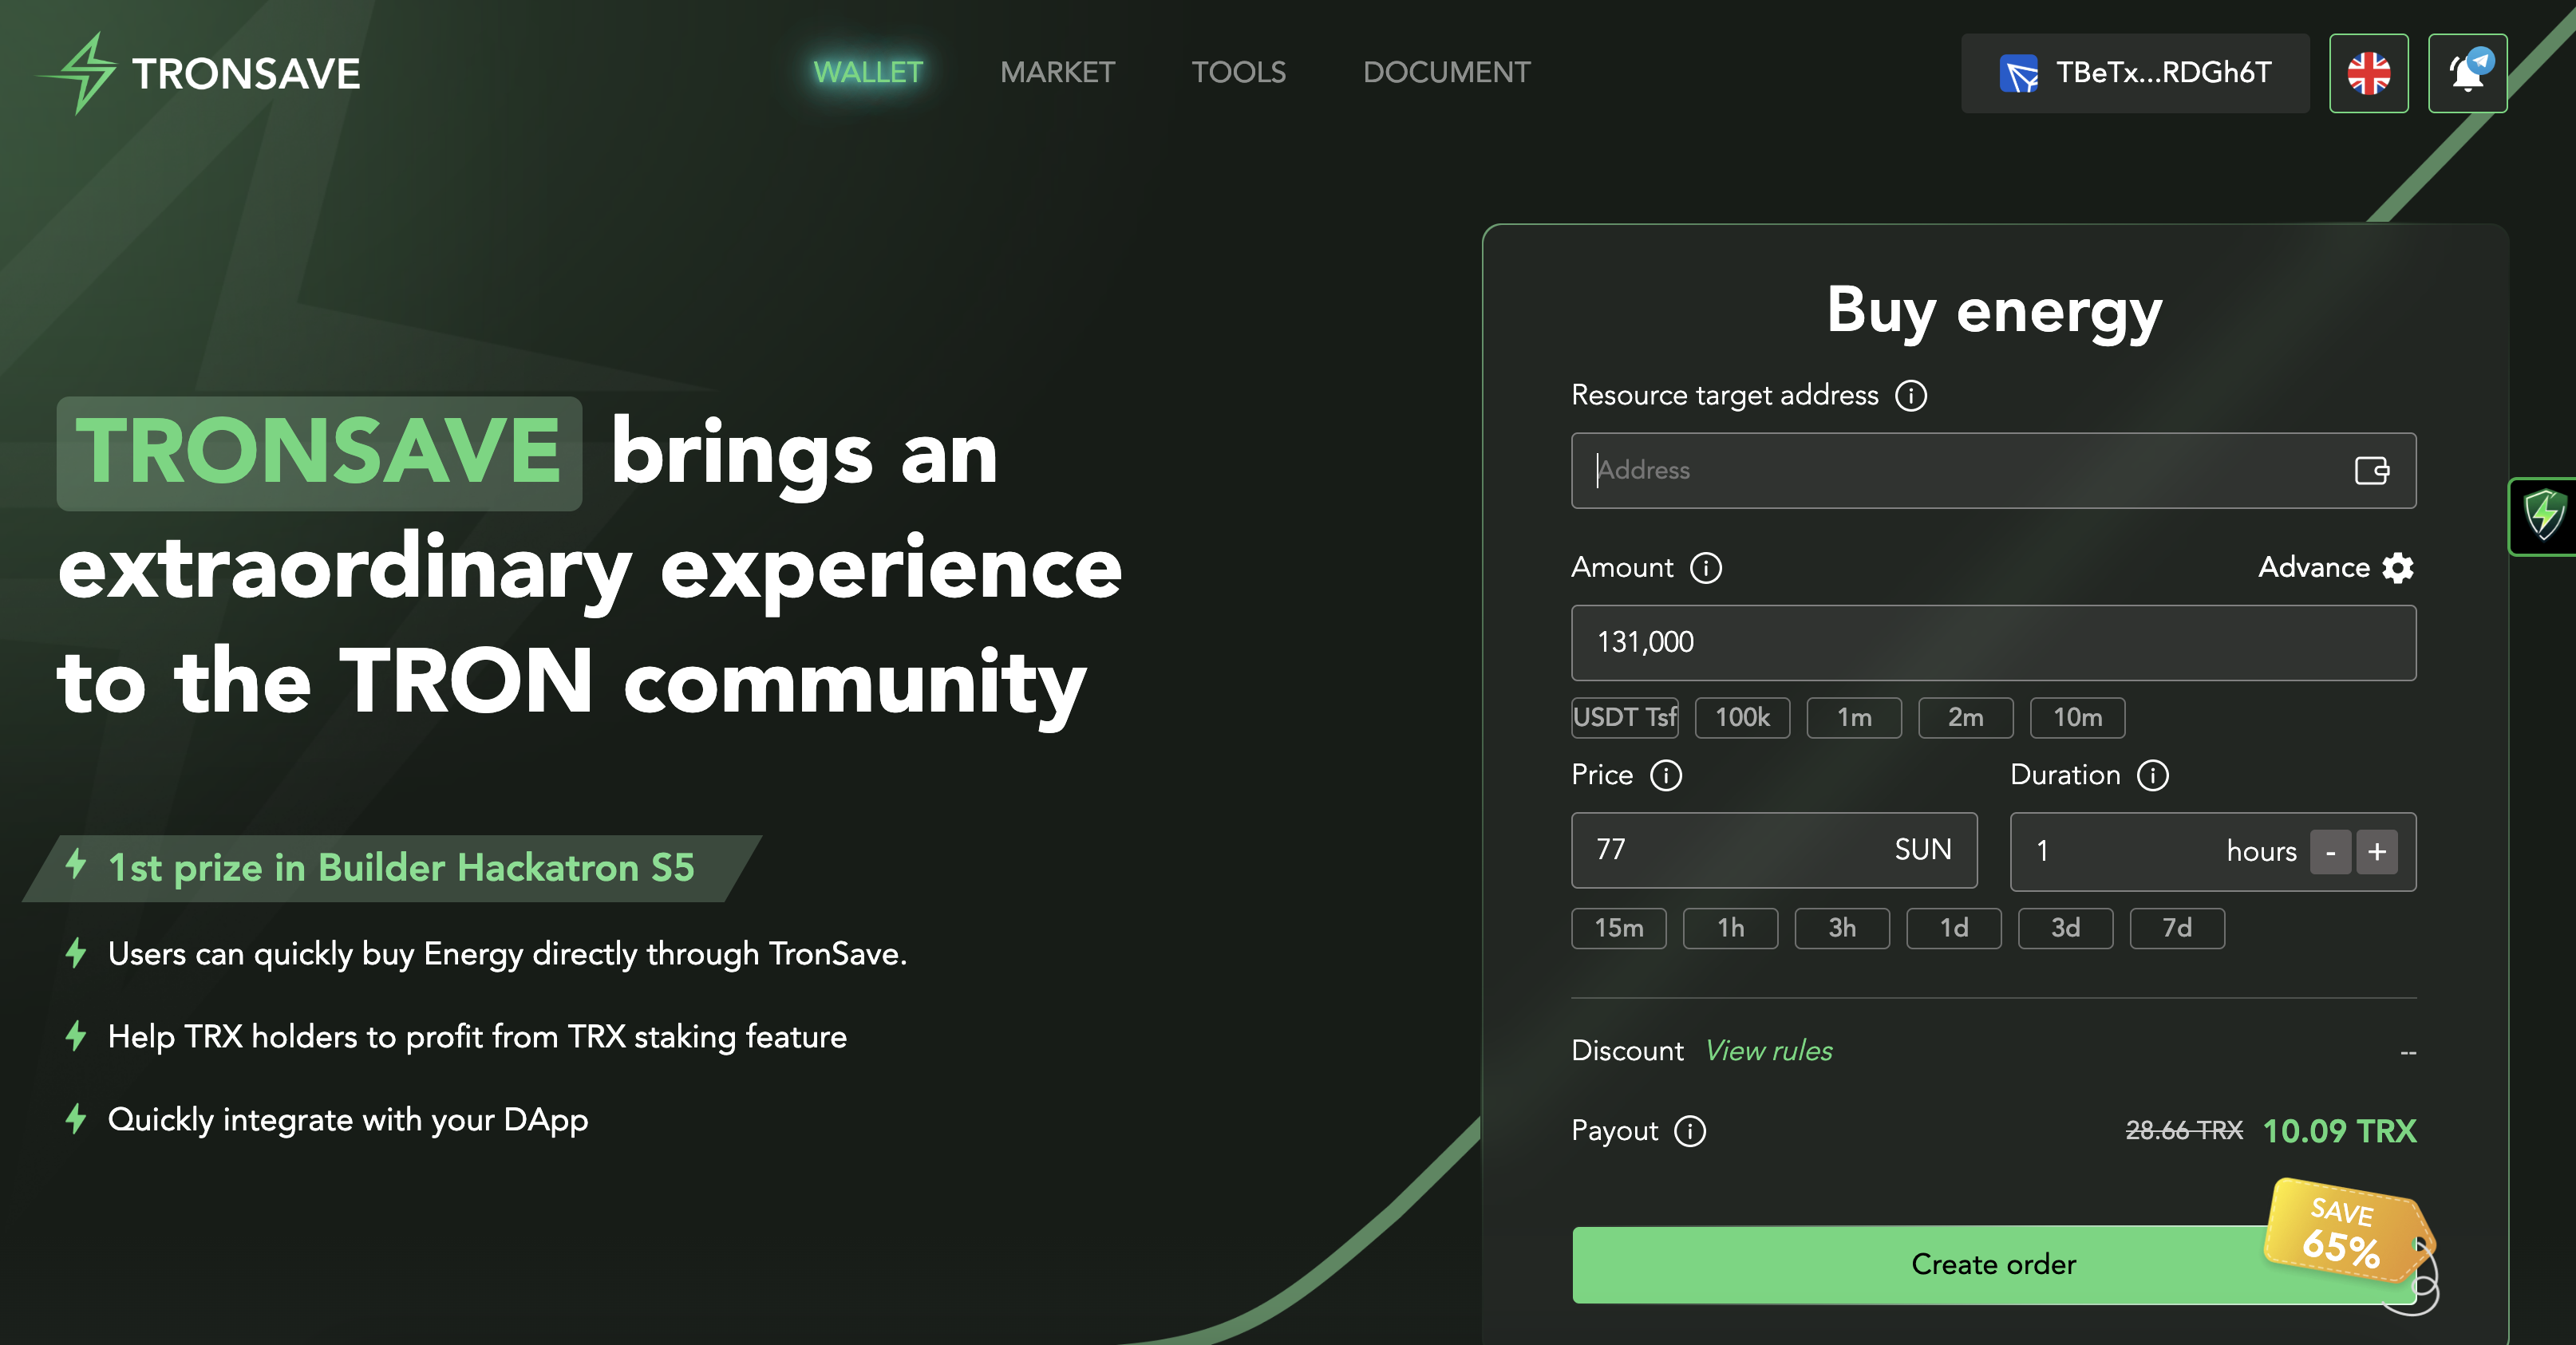
Task: Decrease duration with minus button
Action: (2330, 852)
